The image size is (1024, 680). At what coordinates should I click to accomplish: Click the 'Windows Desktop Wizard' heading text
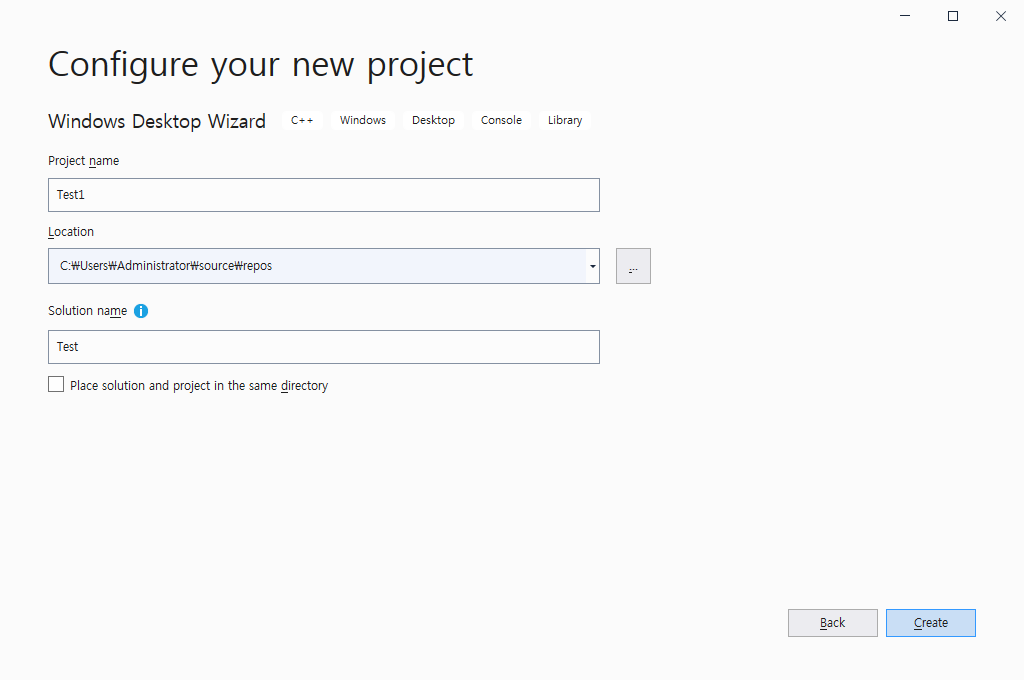[157, 121]
